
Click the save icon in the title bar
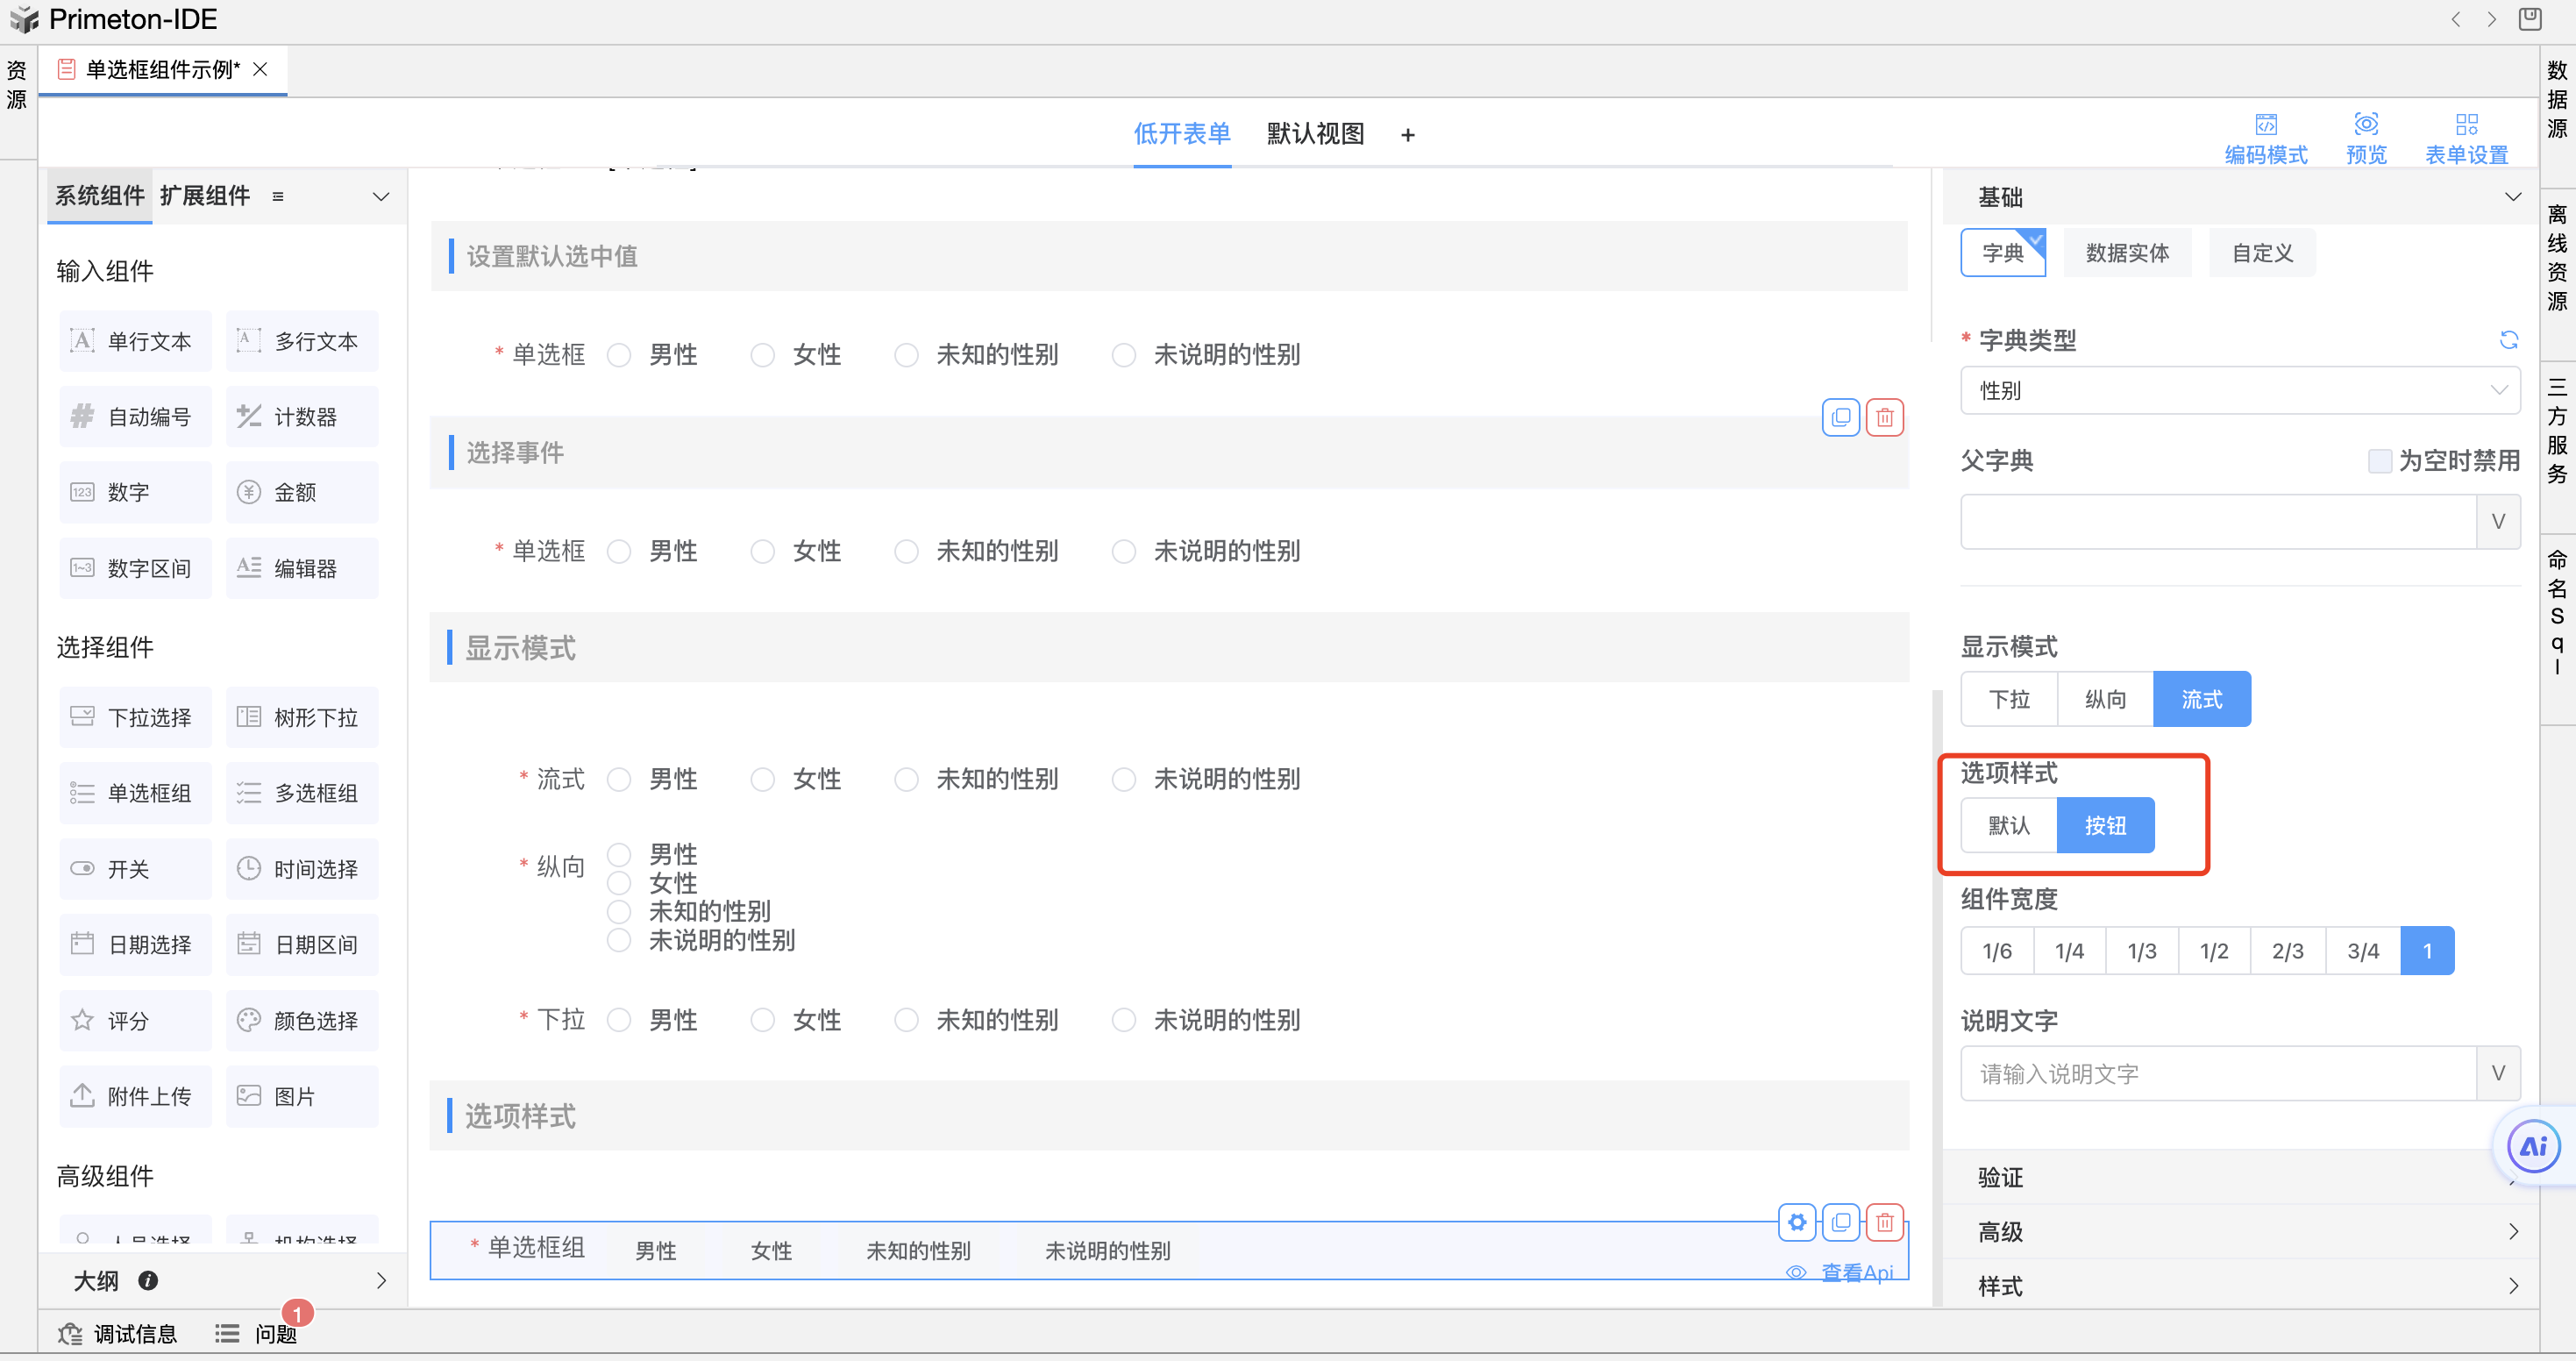2529,19
